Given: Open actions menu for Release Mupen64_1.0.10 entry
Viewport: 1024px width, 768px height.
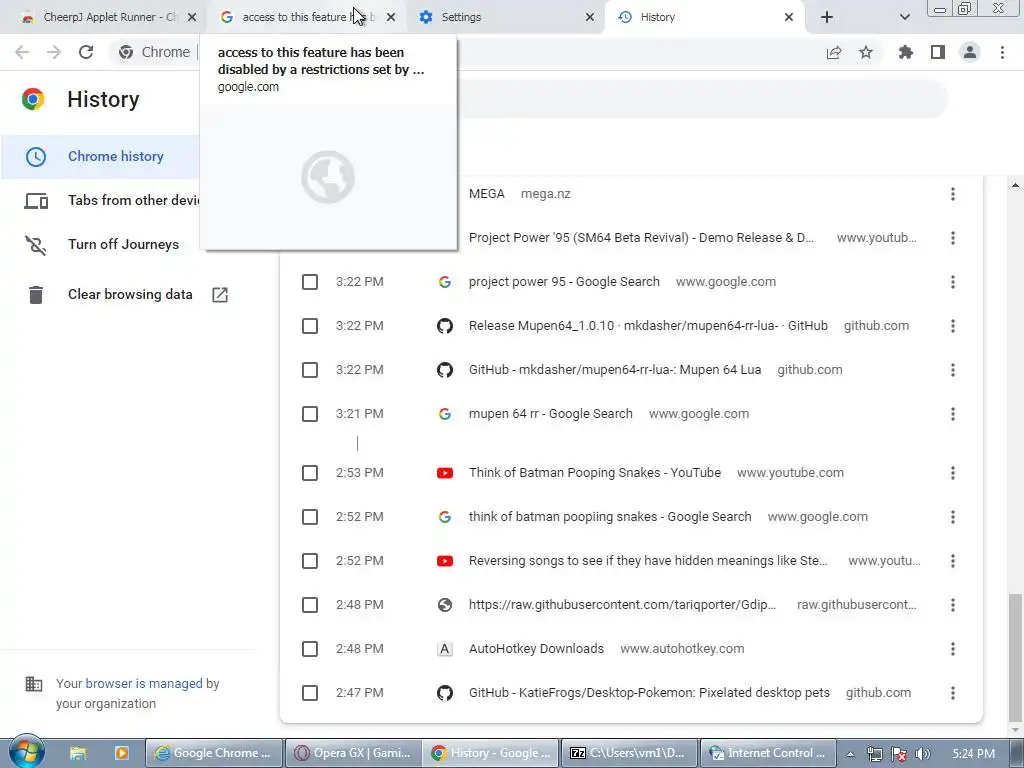Looking at the screenshot, I should 953,326.
